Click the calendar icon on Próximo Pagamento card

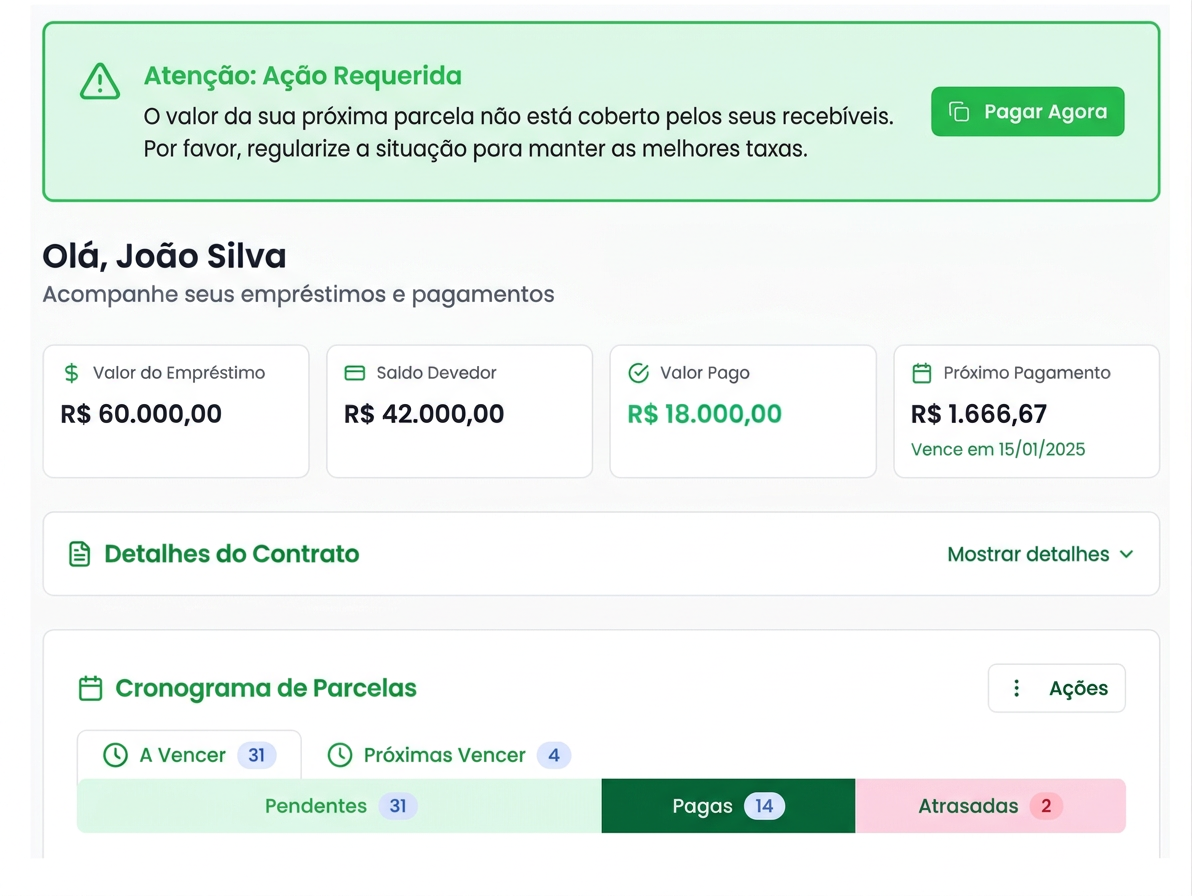pyautogui.click(x=922, y=372)
